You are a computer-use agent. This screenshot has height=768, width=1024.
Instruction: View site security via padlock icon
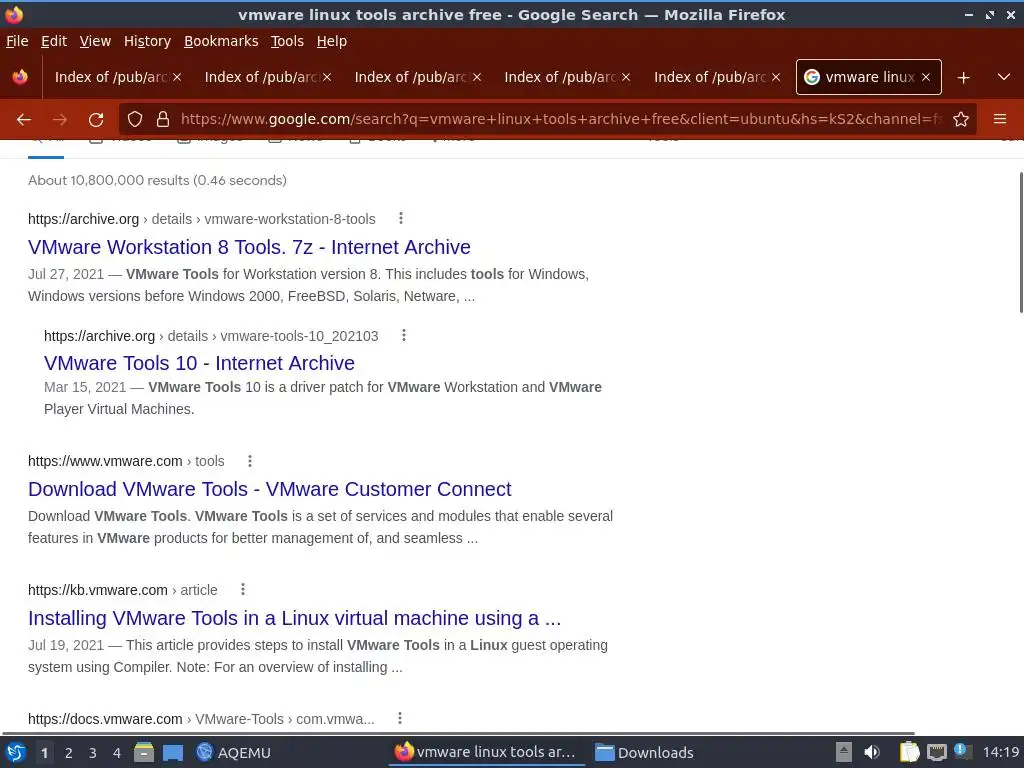pos(163,119)
